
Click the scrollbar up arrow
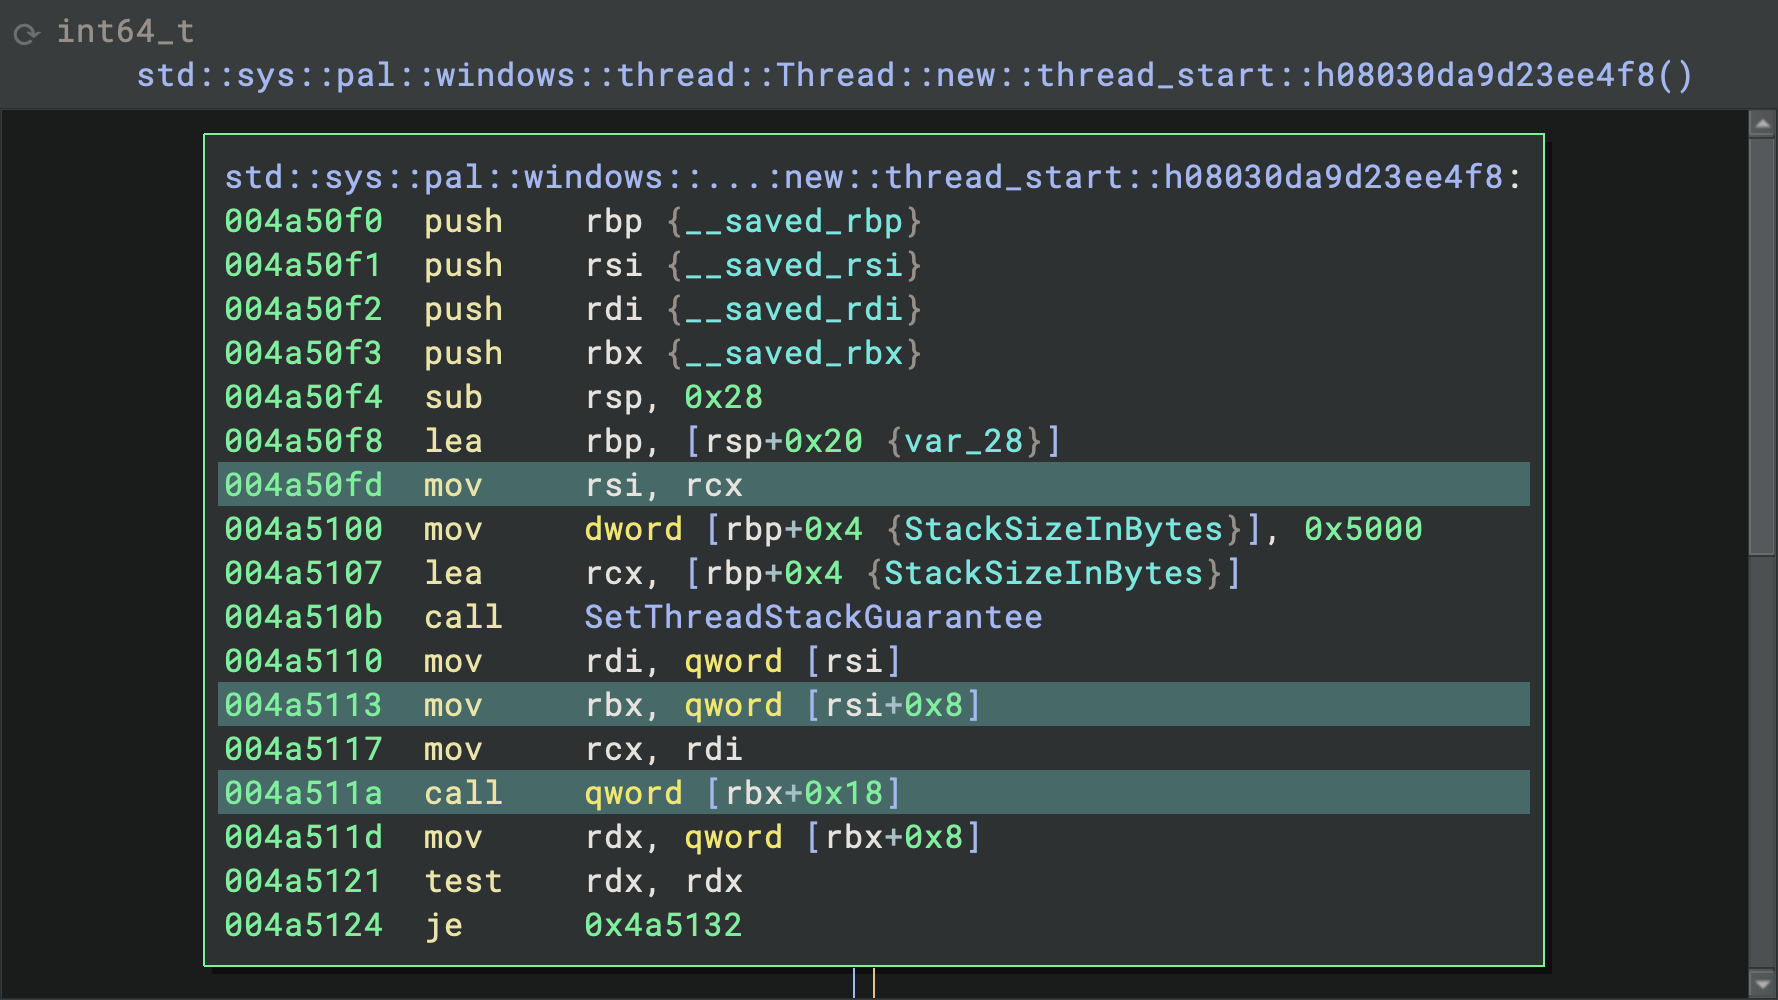pyautogui.click(x=1761, y=124)
